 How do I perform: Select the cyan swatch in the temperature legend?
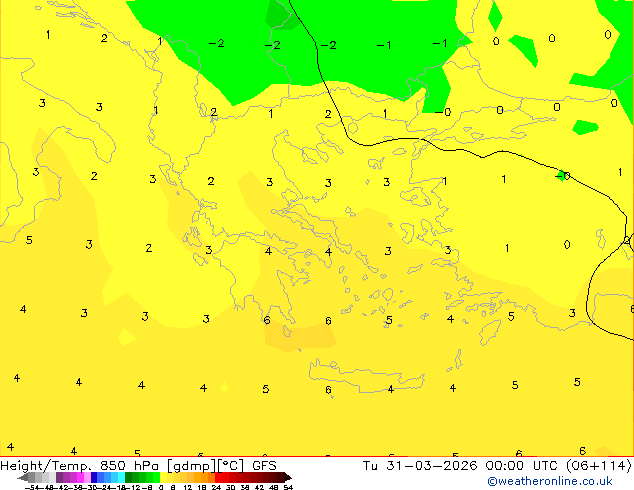tap(121, 477)
